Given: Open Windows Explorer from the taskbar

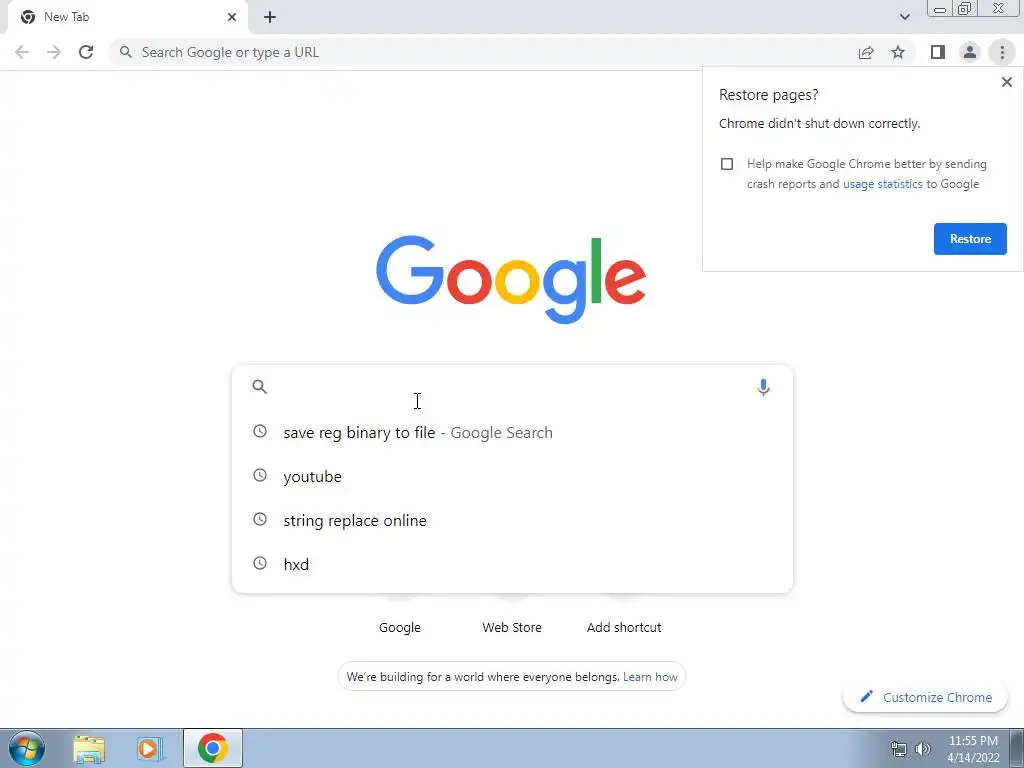Looking at the screenshot, I should [x=89, y=749].
